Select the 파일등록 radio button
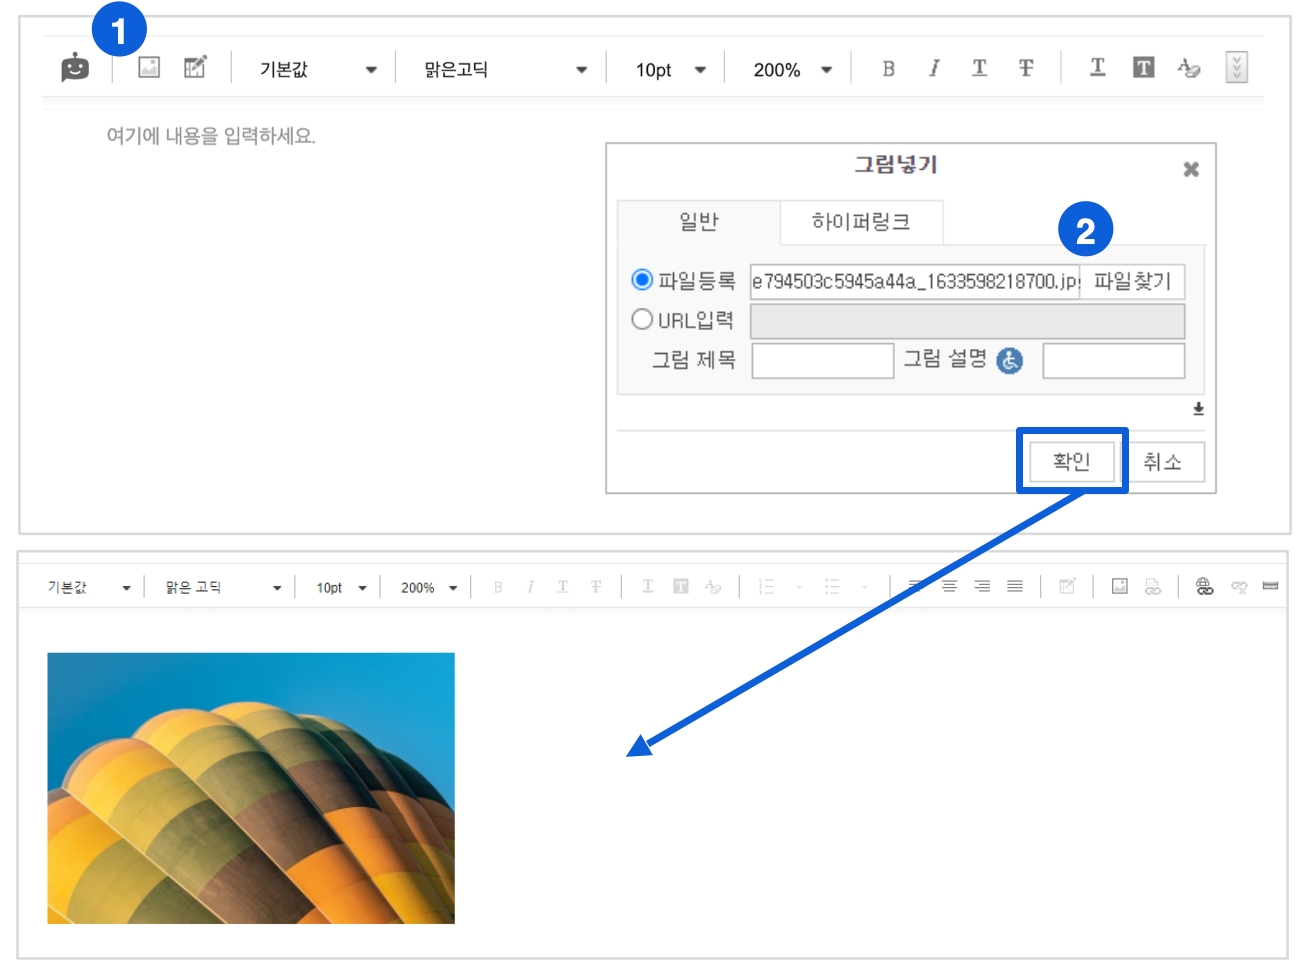Screen dimensions: 1310x976 point(642,280)
